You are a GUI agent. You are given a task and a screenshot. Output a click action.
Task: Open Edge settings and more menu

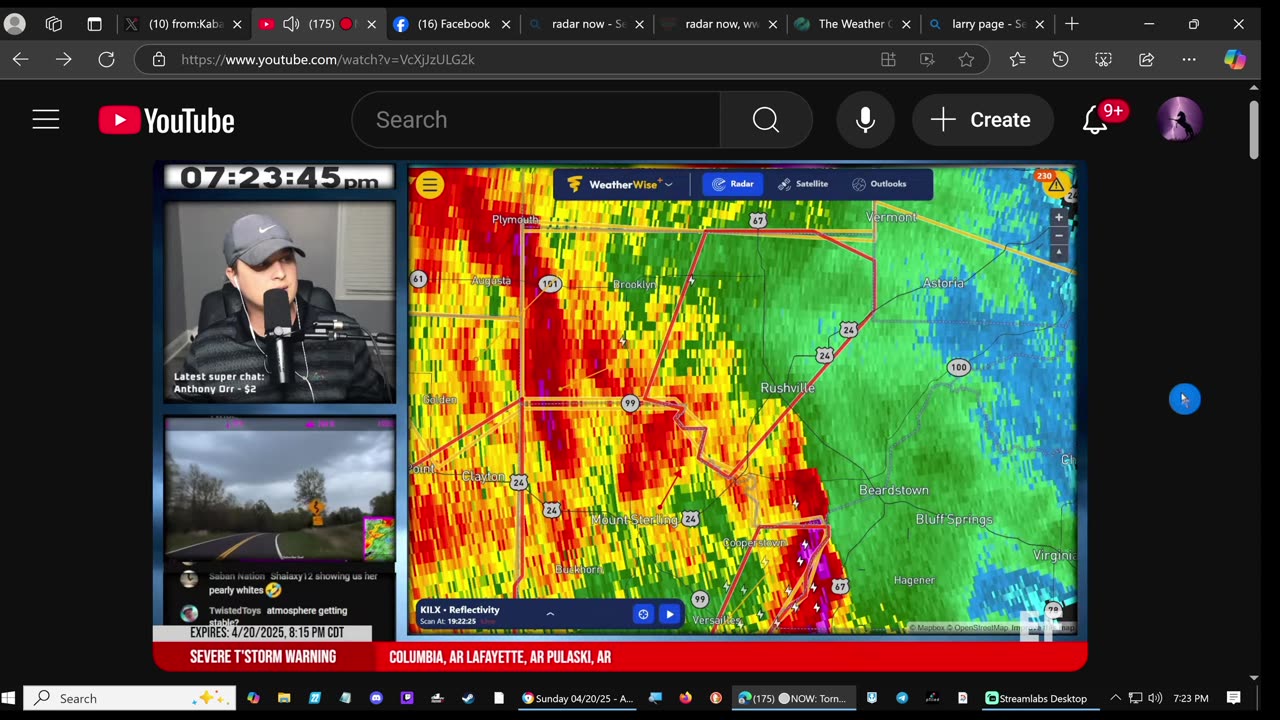tap(1189, 60)
